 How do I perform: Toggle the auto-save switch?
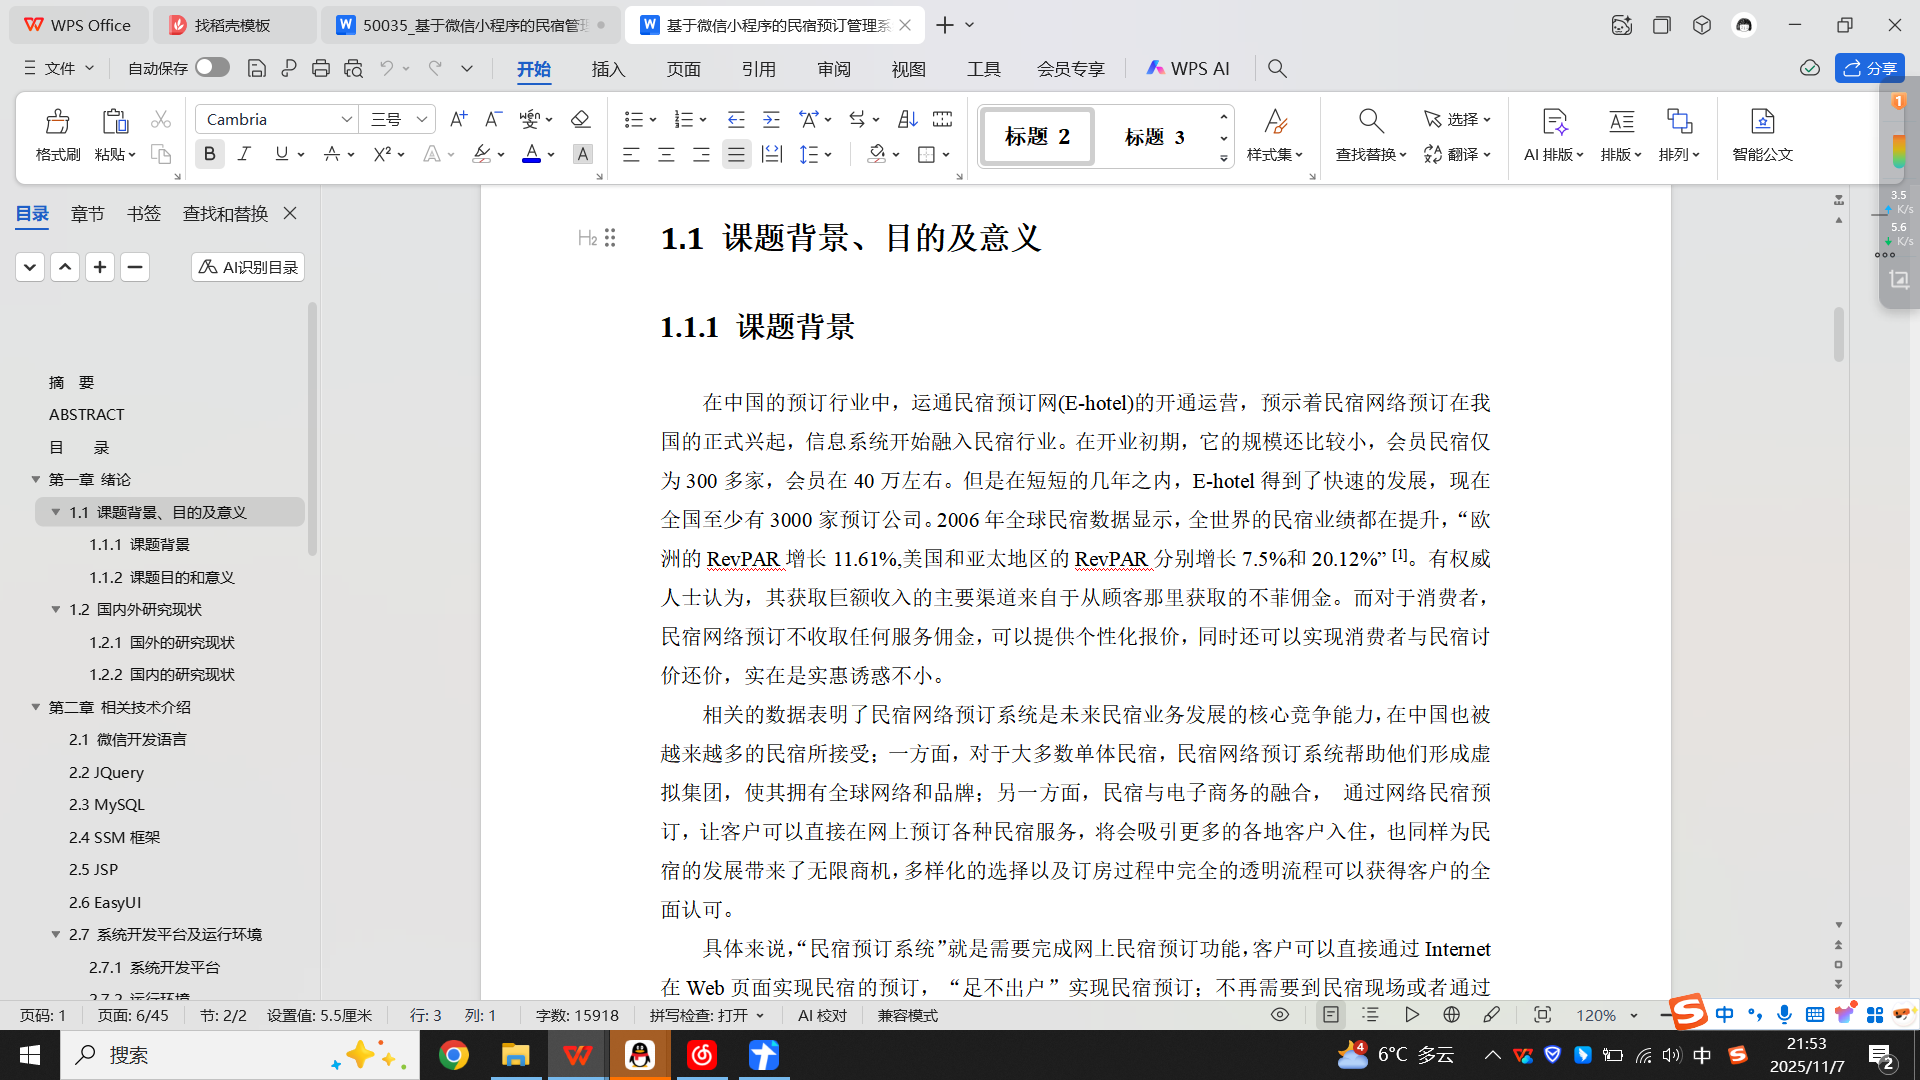click(x=212, y=67)
